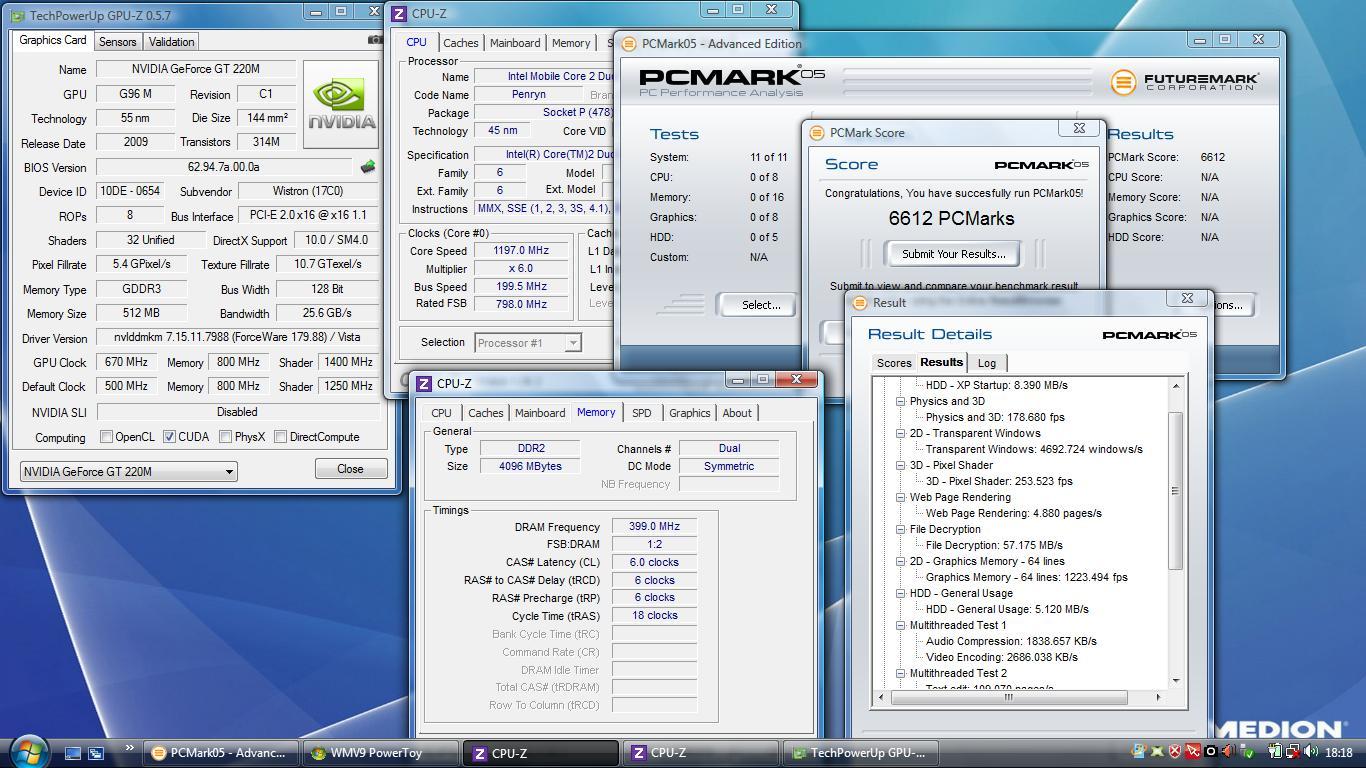Click the scroll up arrow in Result Details
This screenshot has height=768, width=1366.
[x=1175, y=385]
